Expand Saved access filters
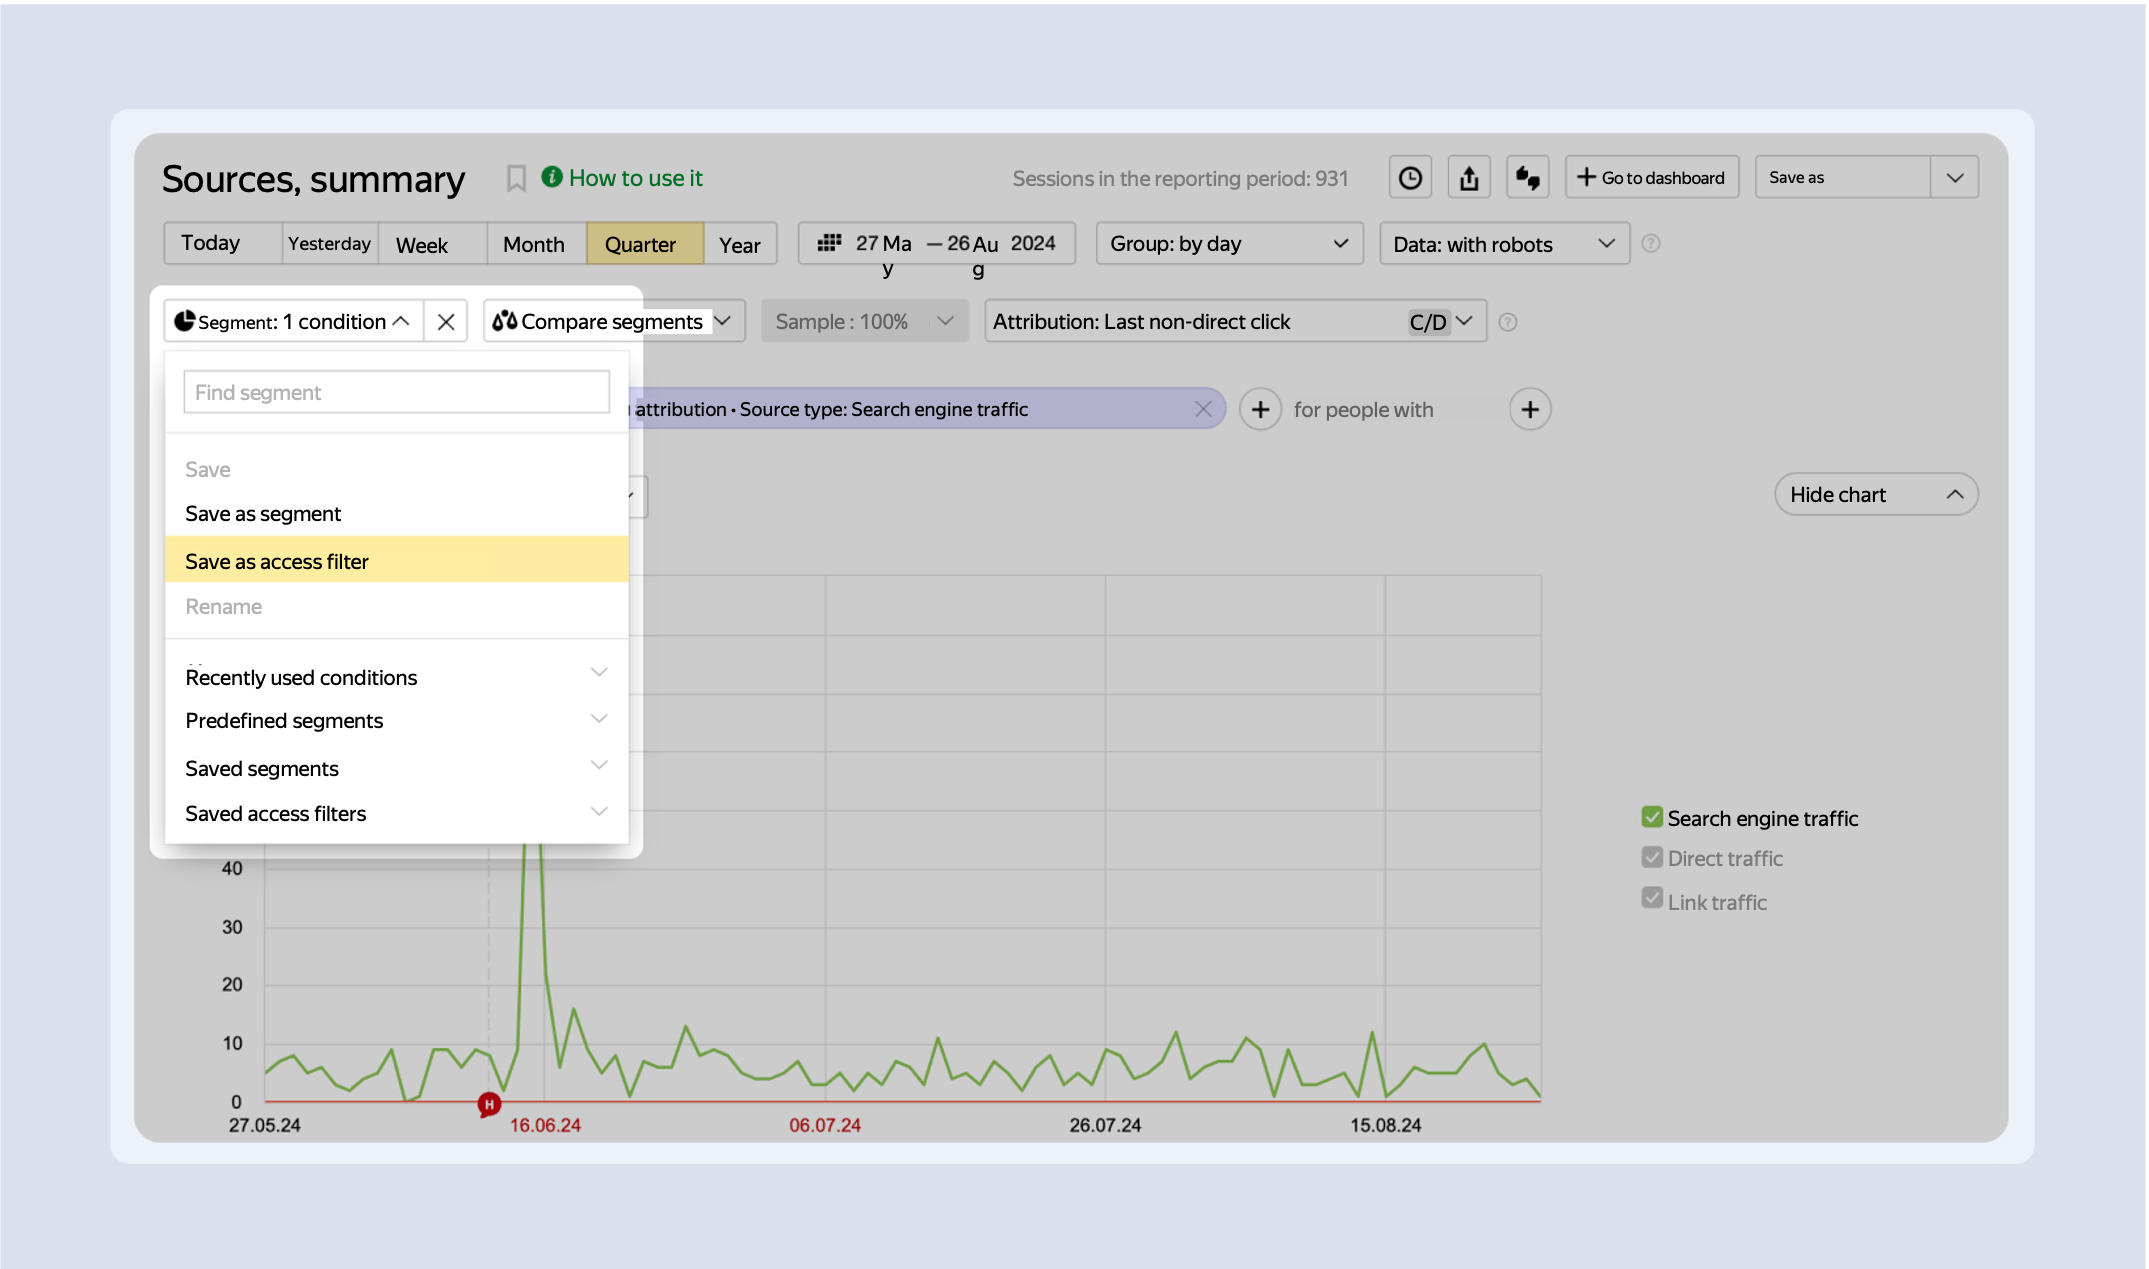The image size is (2149, 1269). [397, 814]
